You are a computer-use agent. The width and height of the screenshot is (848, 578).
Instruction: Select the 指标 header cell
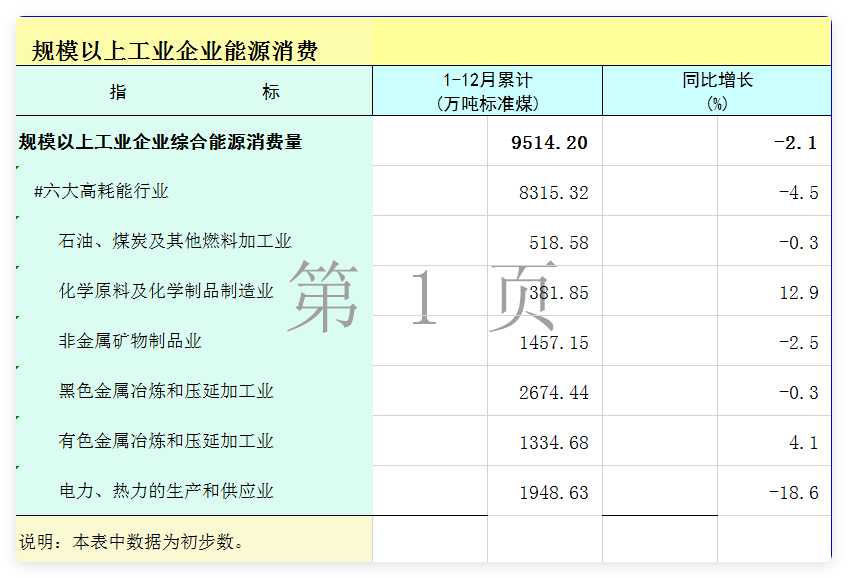coord(194,92)
